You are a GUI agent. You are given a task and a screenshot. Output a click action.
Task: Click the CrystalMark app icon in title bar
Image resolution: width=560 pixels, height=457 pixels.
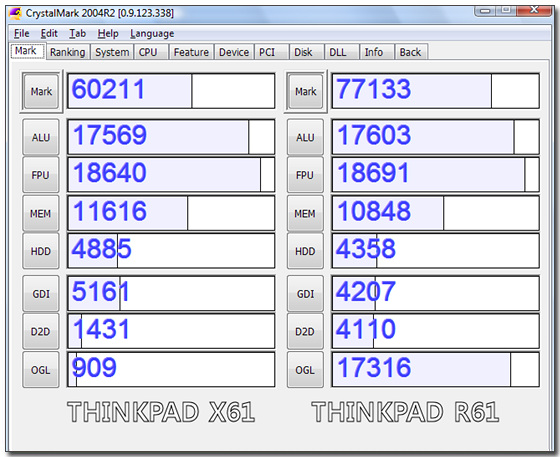15,13
